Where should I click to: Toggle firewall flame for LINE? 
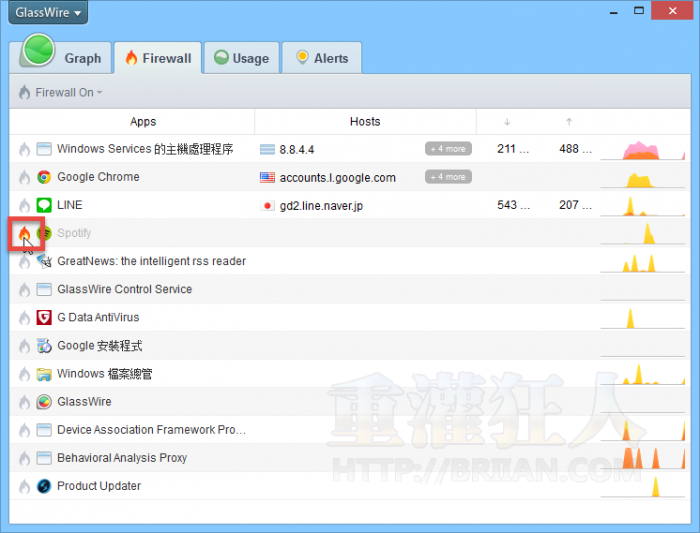24,205
